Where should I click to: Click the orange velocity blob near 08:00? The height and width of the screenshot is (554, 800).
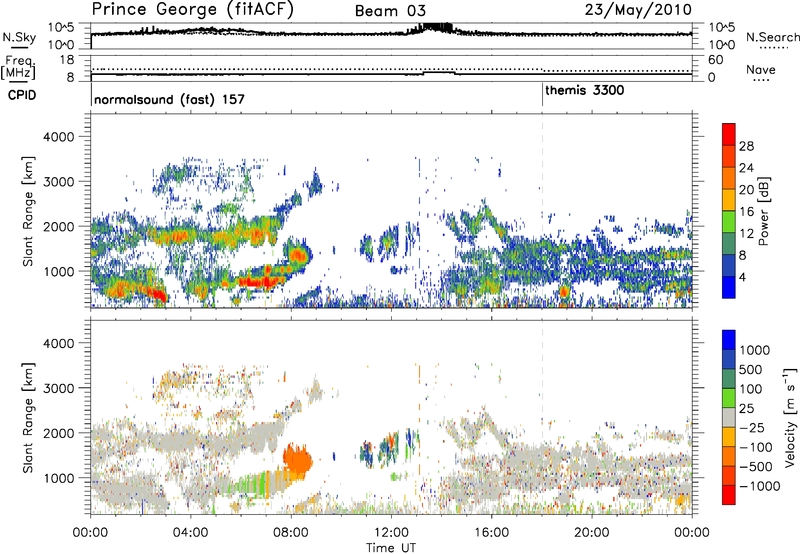point(297,460)
